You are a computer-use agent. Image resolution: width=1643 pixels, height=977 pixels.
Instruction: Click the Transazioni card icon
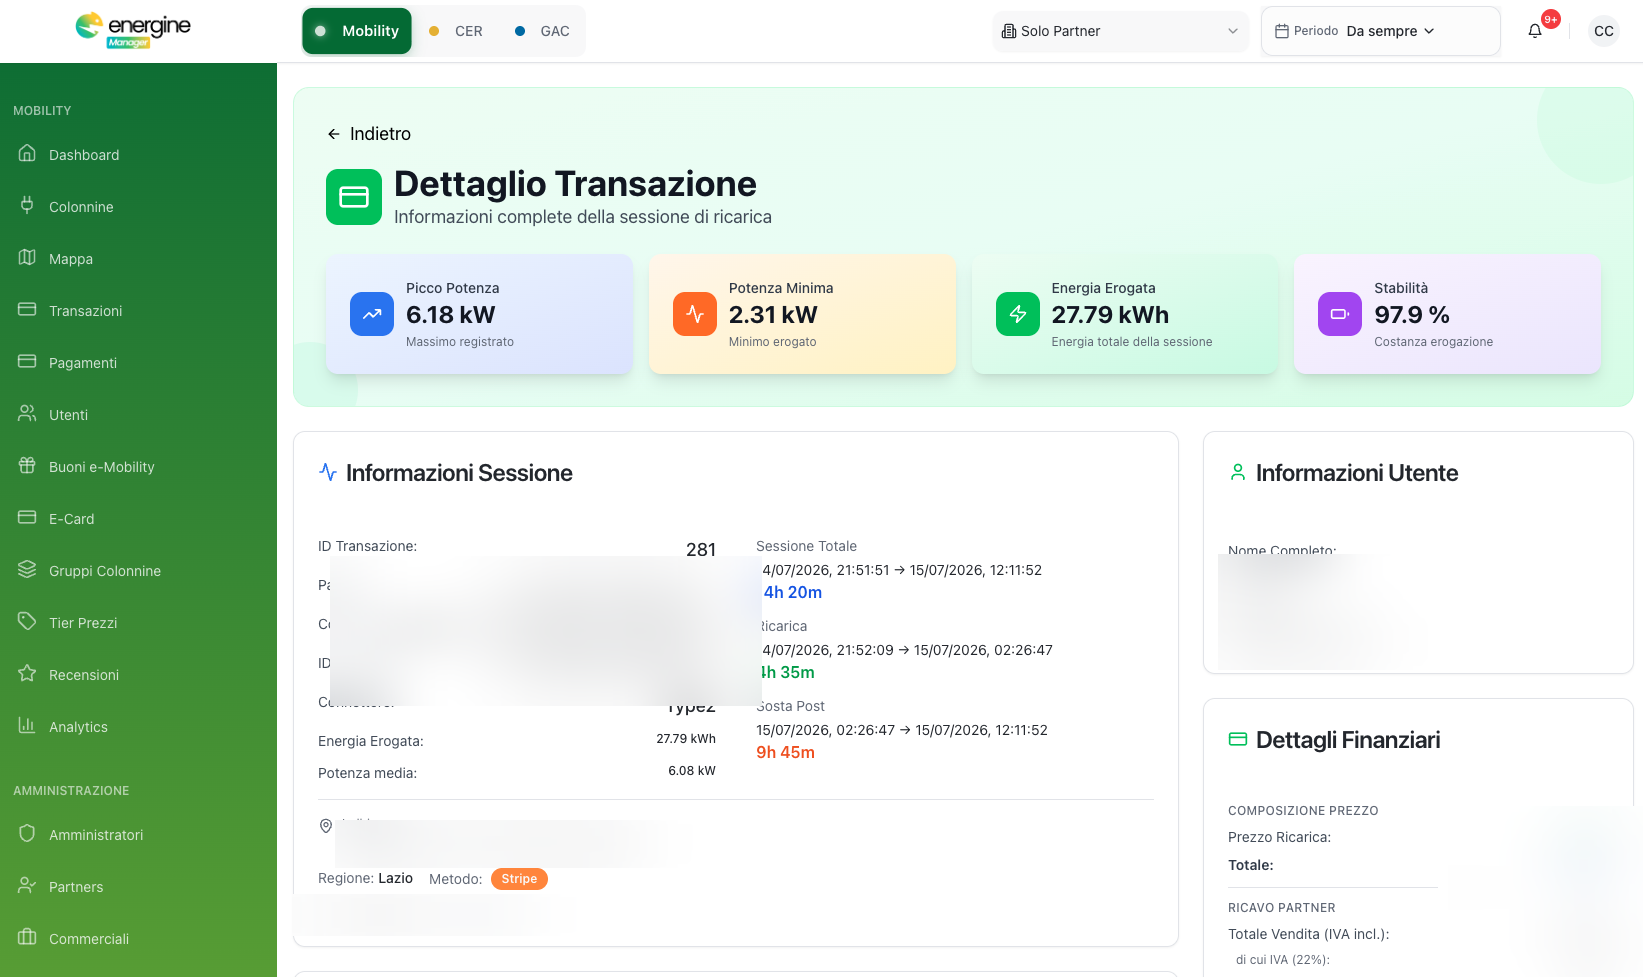[x=27, y=310]
